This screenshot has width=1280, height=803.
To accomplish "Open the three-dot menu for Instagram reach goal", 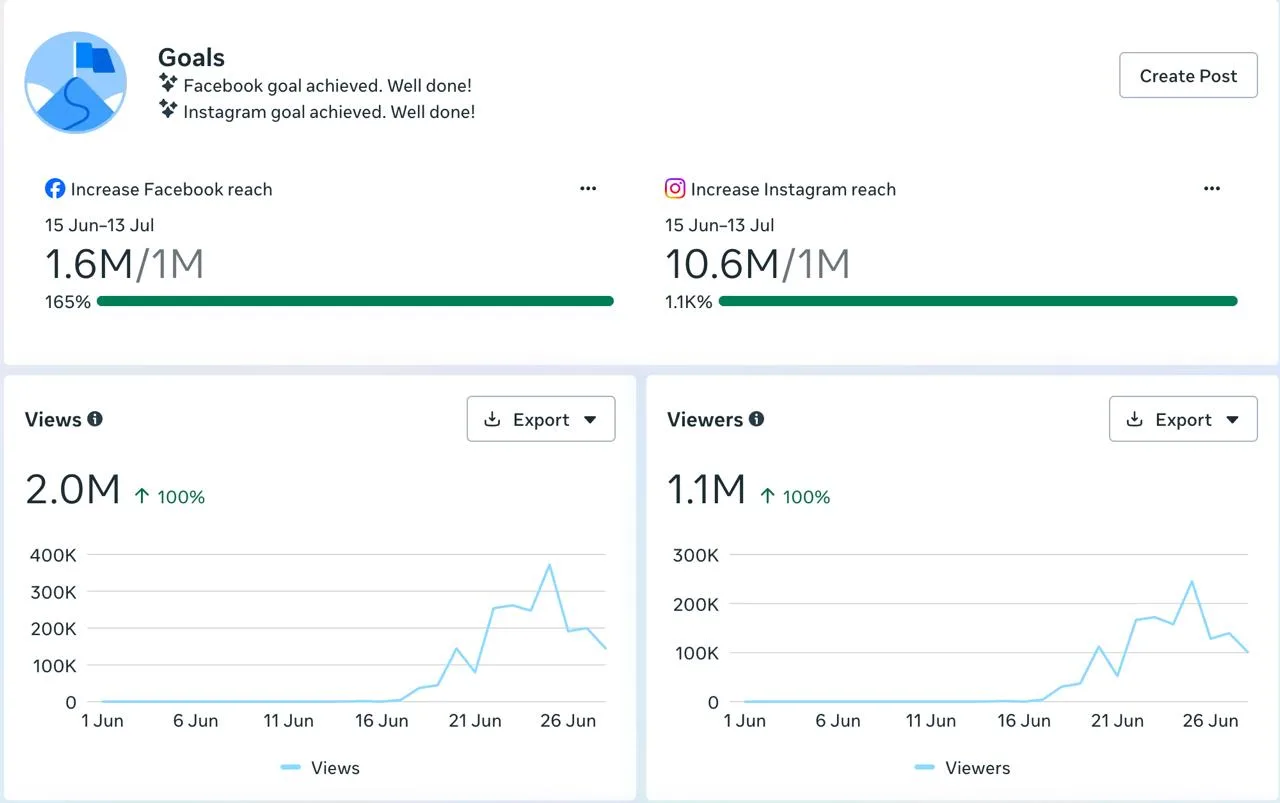I will tap(1212, 189).
